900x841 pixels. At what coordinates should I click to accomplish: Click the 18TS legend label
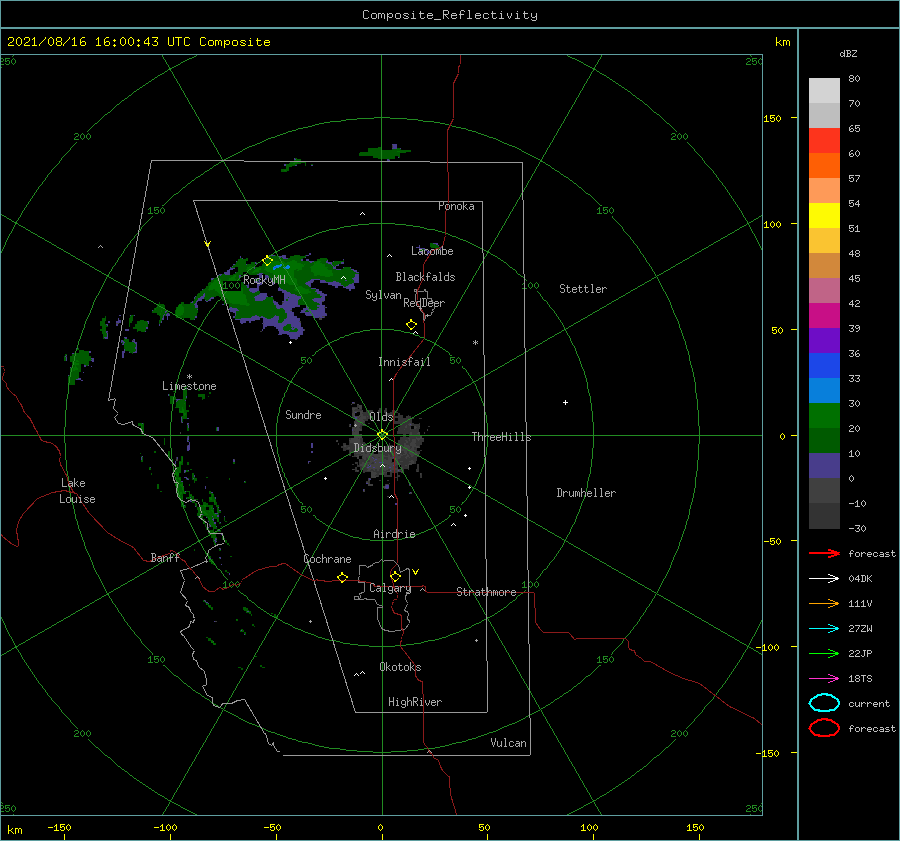[x=860, y=679]
